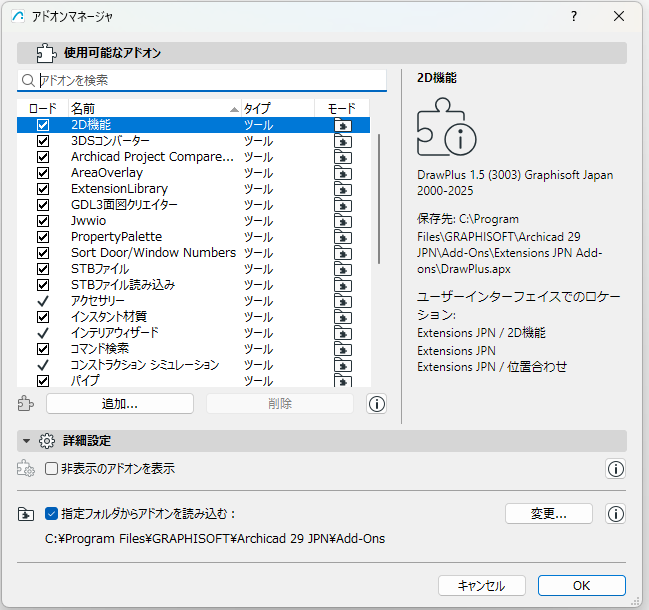Select the GDL3面図クリエイター row
The image size is (649, 610).
click(193, 205)
